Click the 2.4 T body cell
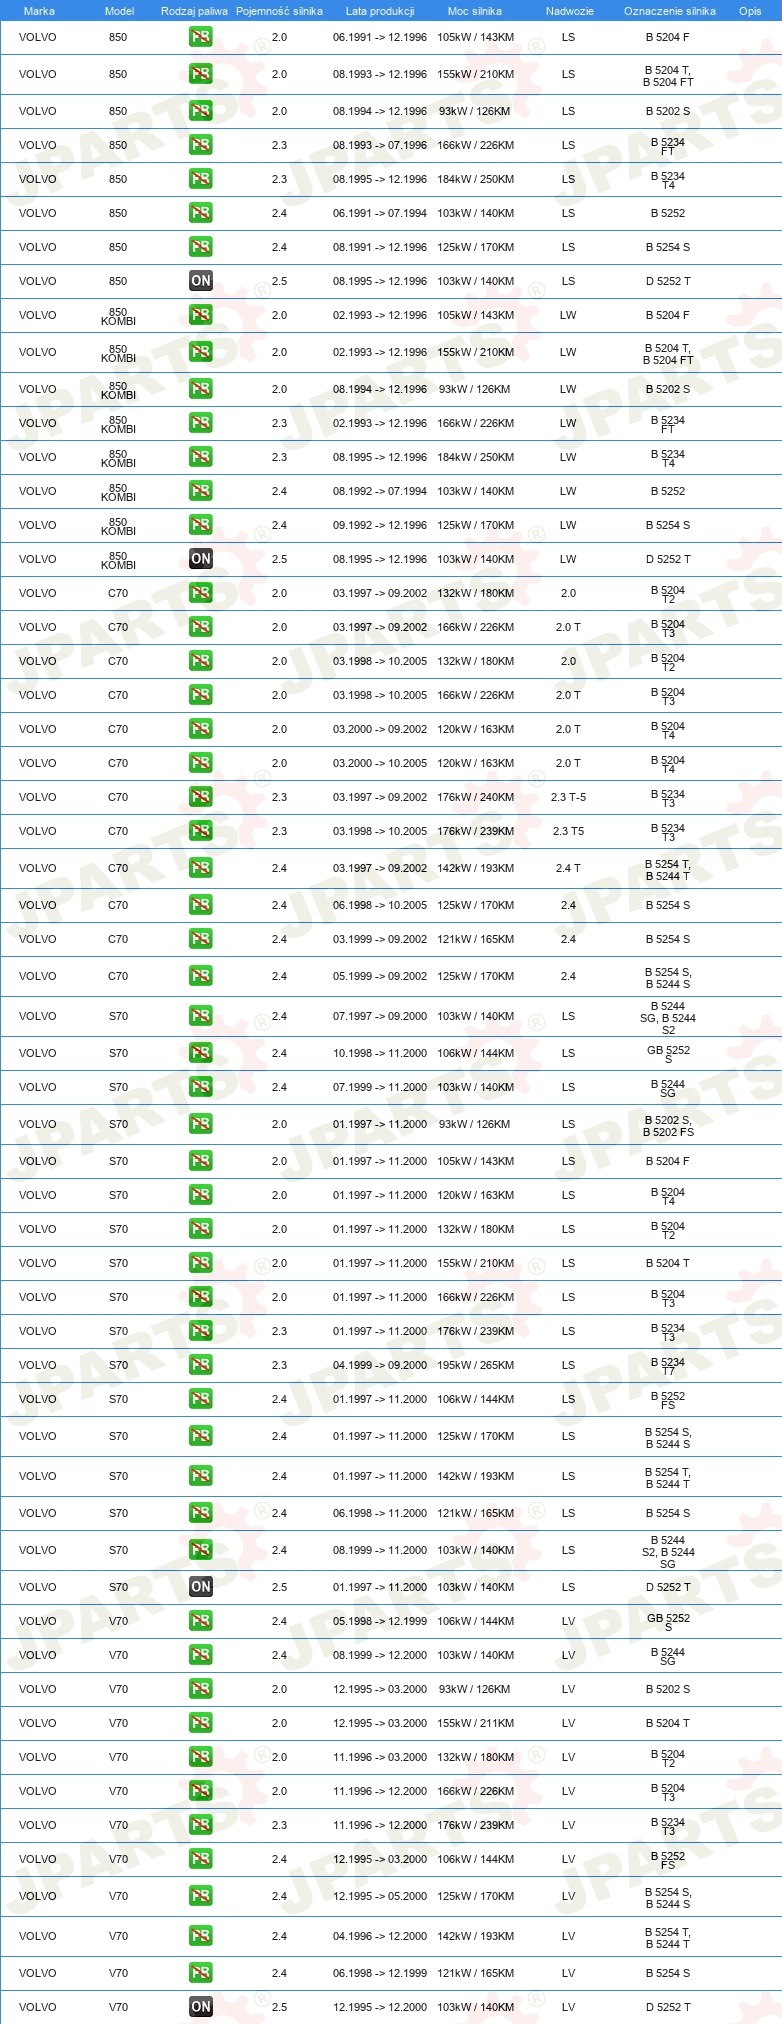 (x=568, y=868)
